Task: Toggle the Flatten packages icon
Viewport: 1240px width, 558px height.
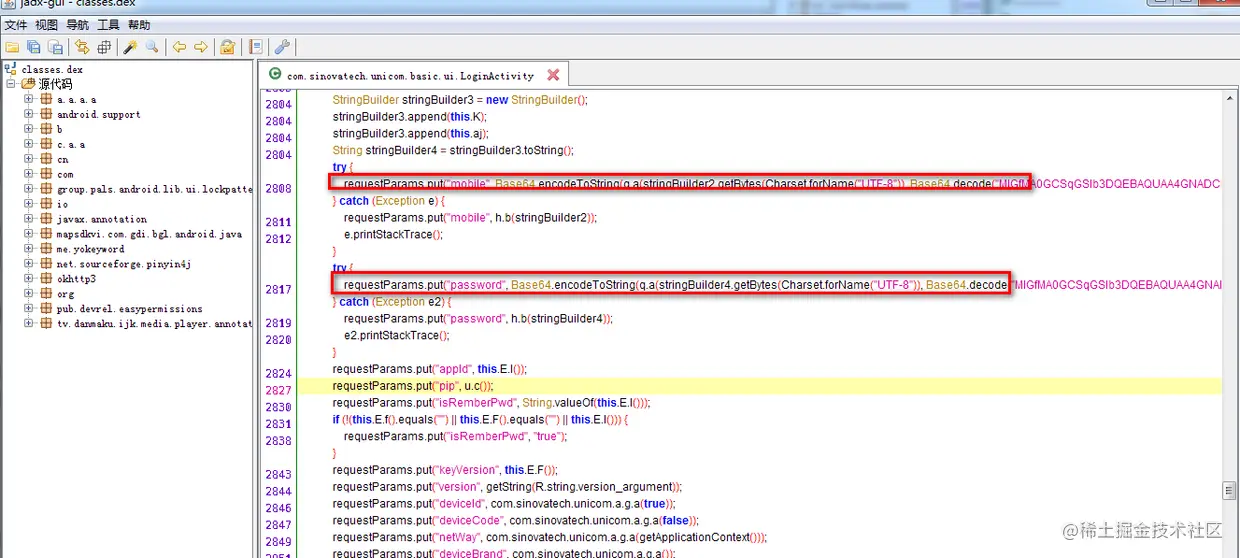Action: [x=104, y=47]
